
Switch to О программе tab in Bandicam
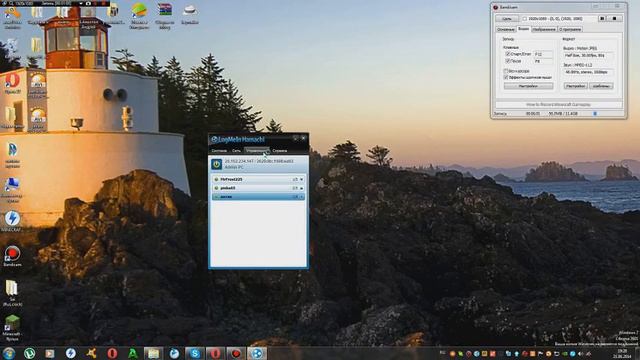click(x=570, y=29)
